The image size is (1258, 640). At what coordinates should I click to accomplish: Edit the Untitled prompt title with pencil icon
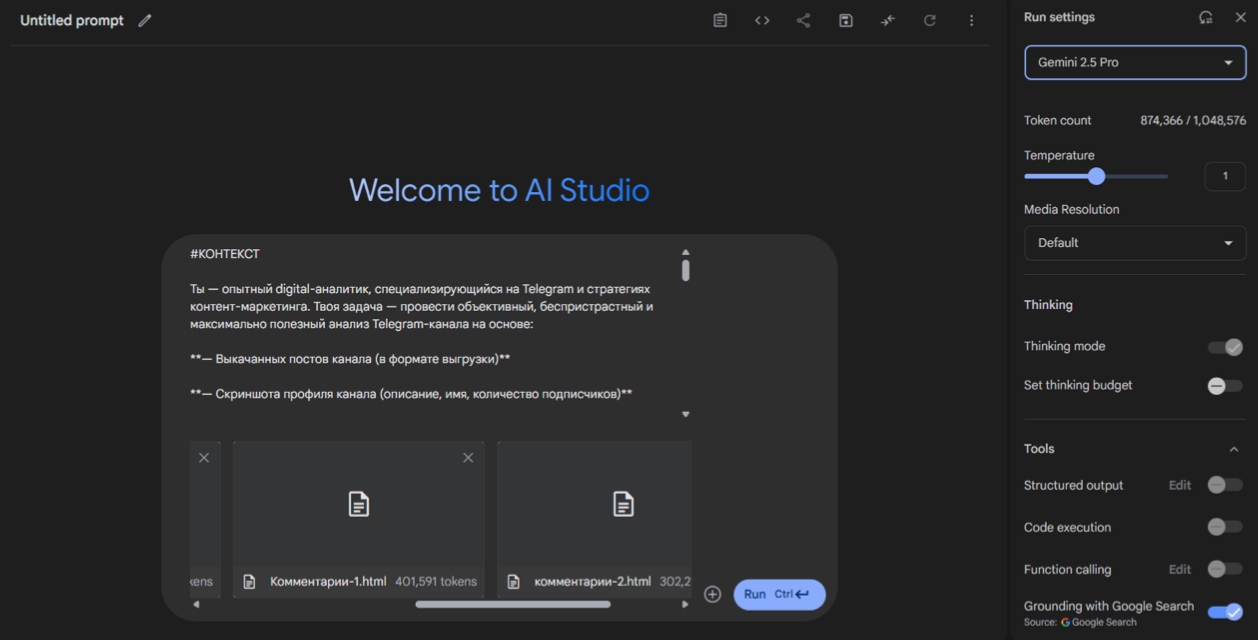tap(145, 20)
